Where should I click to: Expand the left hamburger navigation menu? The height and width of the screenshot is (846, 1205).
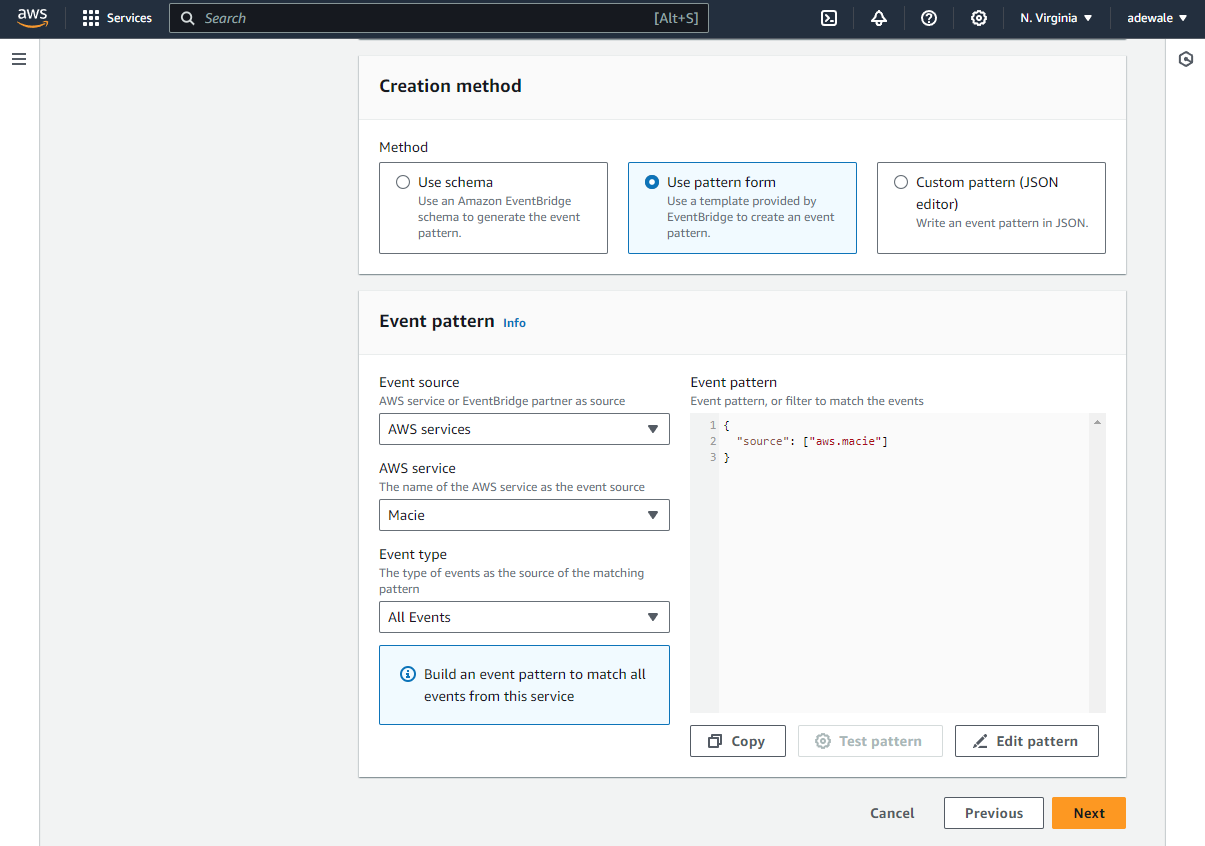(x=19, y=59)
